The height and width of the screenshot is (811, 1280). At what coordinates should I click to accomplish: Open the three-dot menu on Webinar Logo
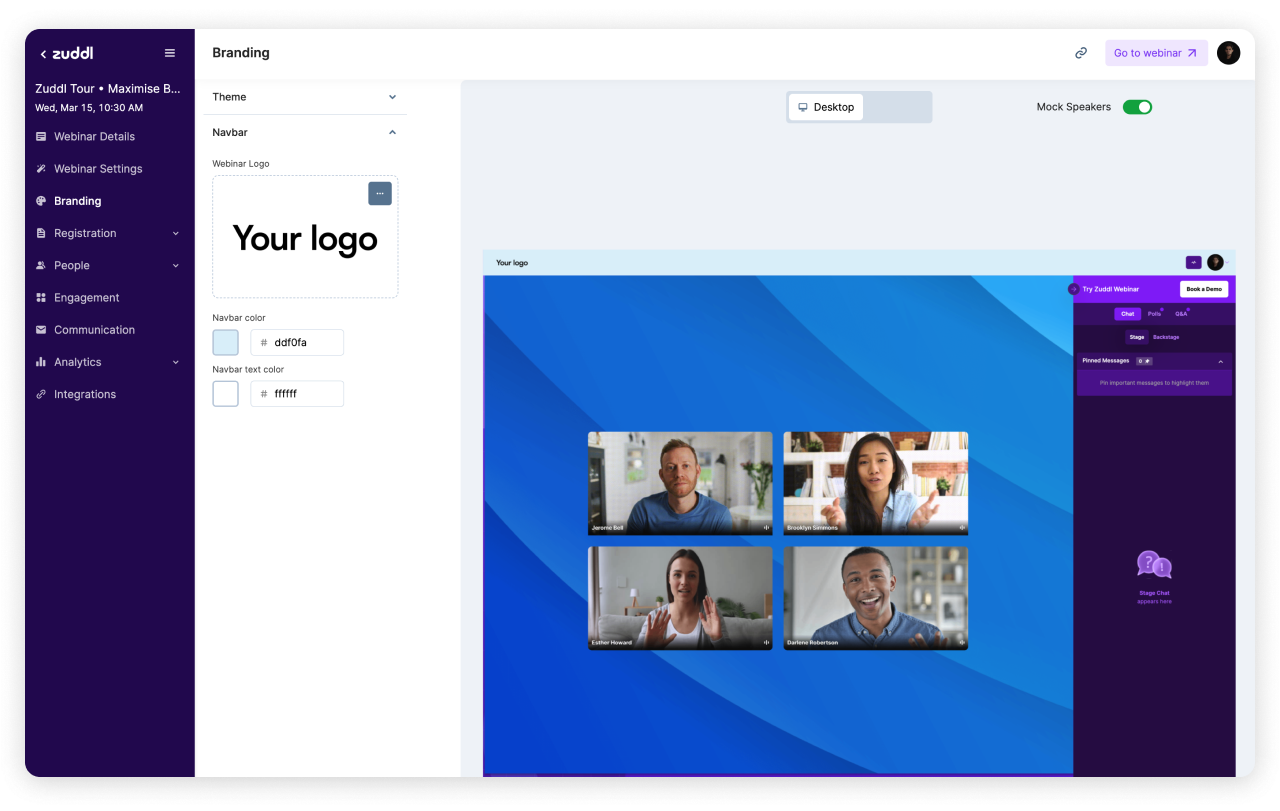coord(380,193)
